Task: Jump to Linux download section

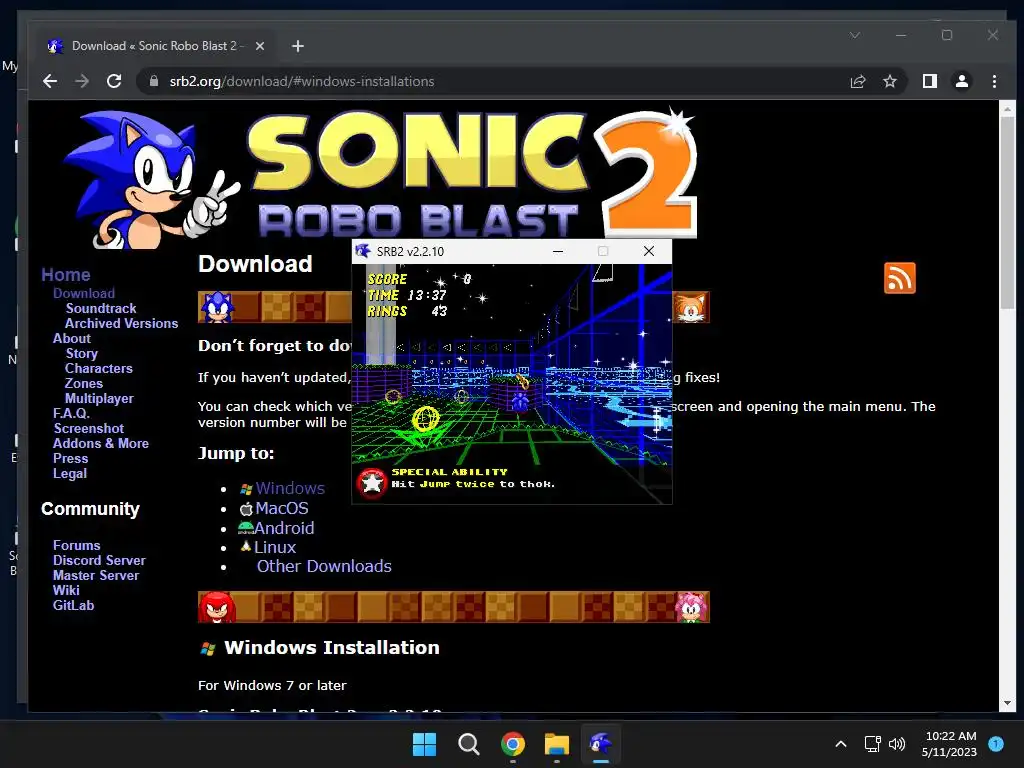Action: [275, 547]
